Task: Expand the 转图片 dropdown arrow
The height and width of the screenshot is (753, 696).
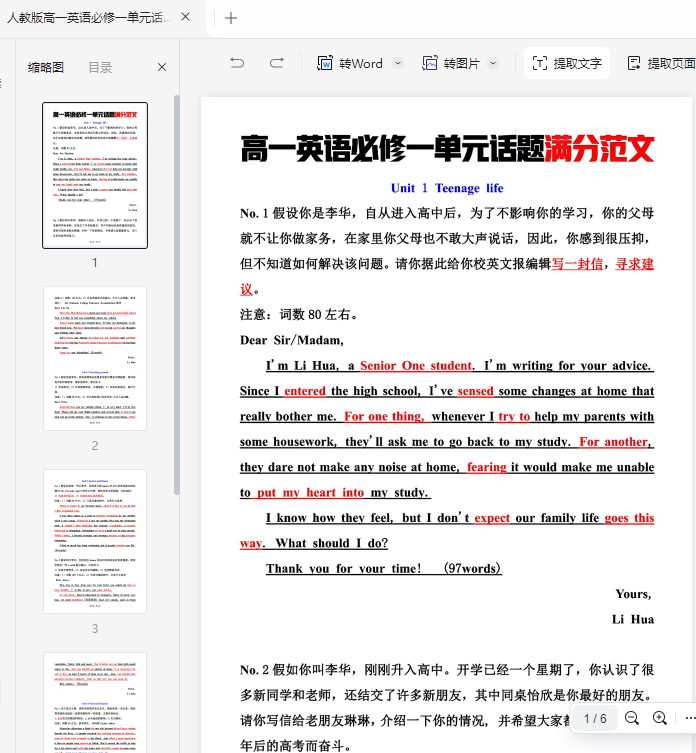Action: tap(493, 63)
